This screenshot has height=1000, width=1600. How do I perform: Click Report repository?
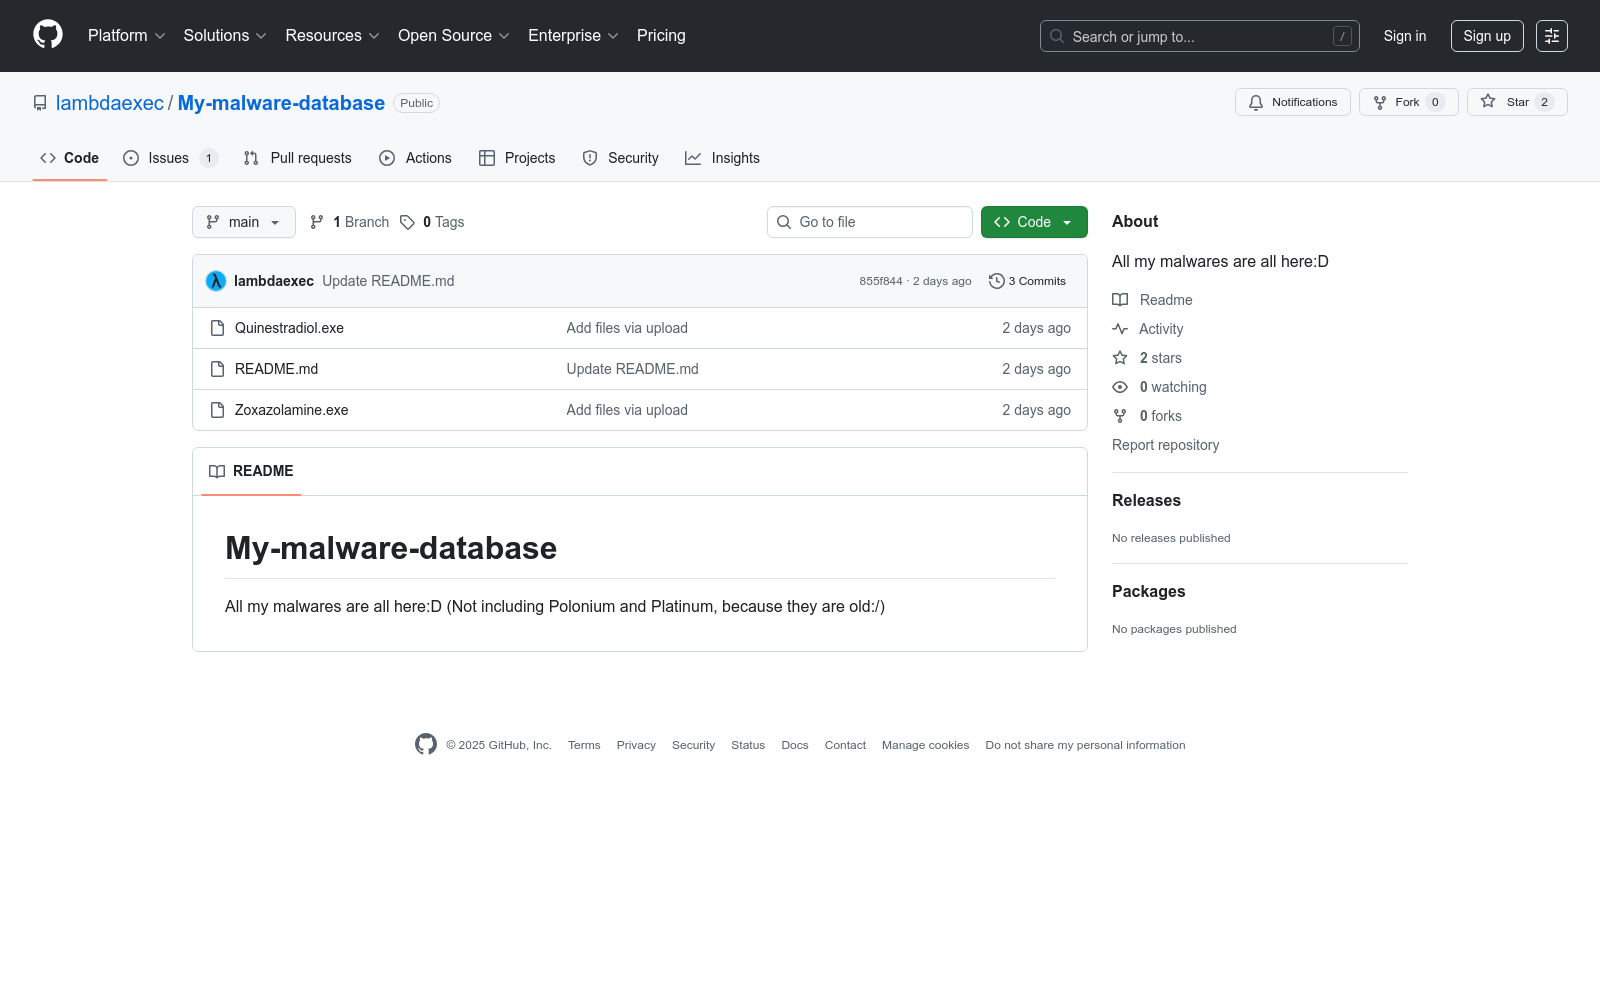1166,445
